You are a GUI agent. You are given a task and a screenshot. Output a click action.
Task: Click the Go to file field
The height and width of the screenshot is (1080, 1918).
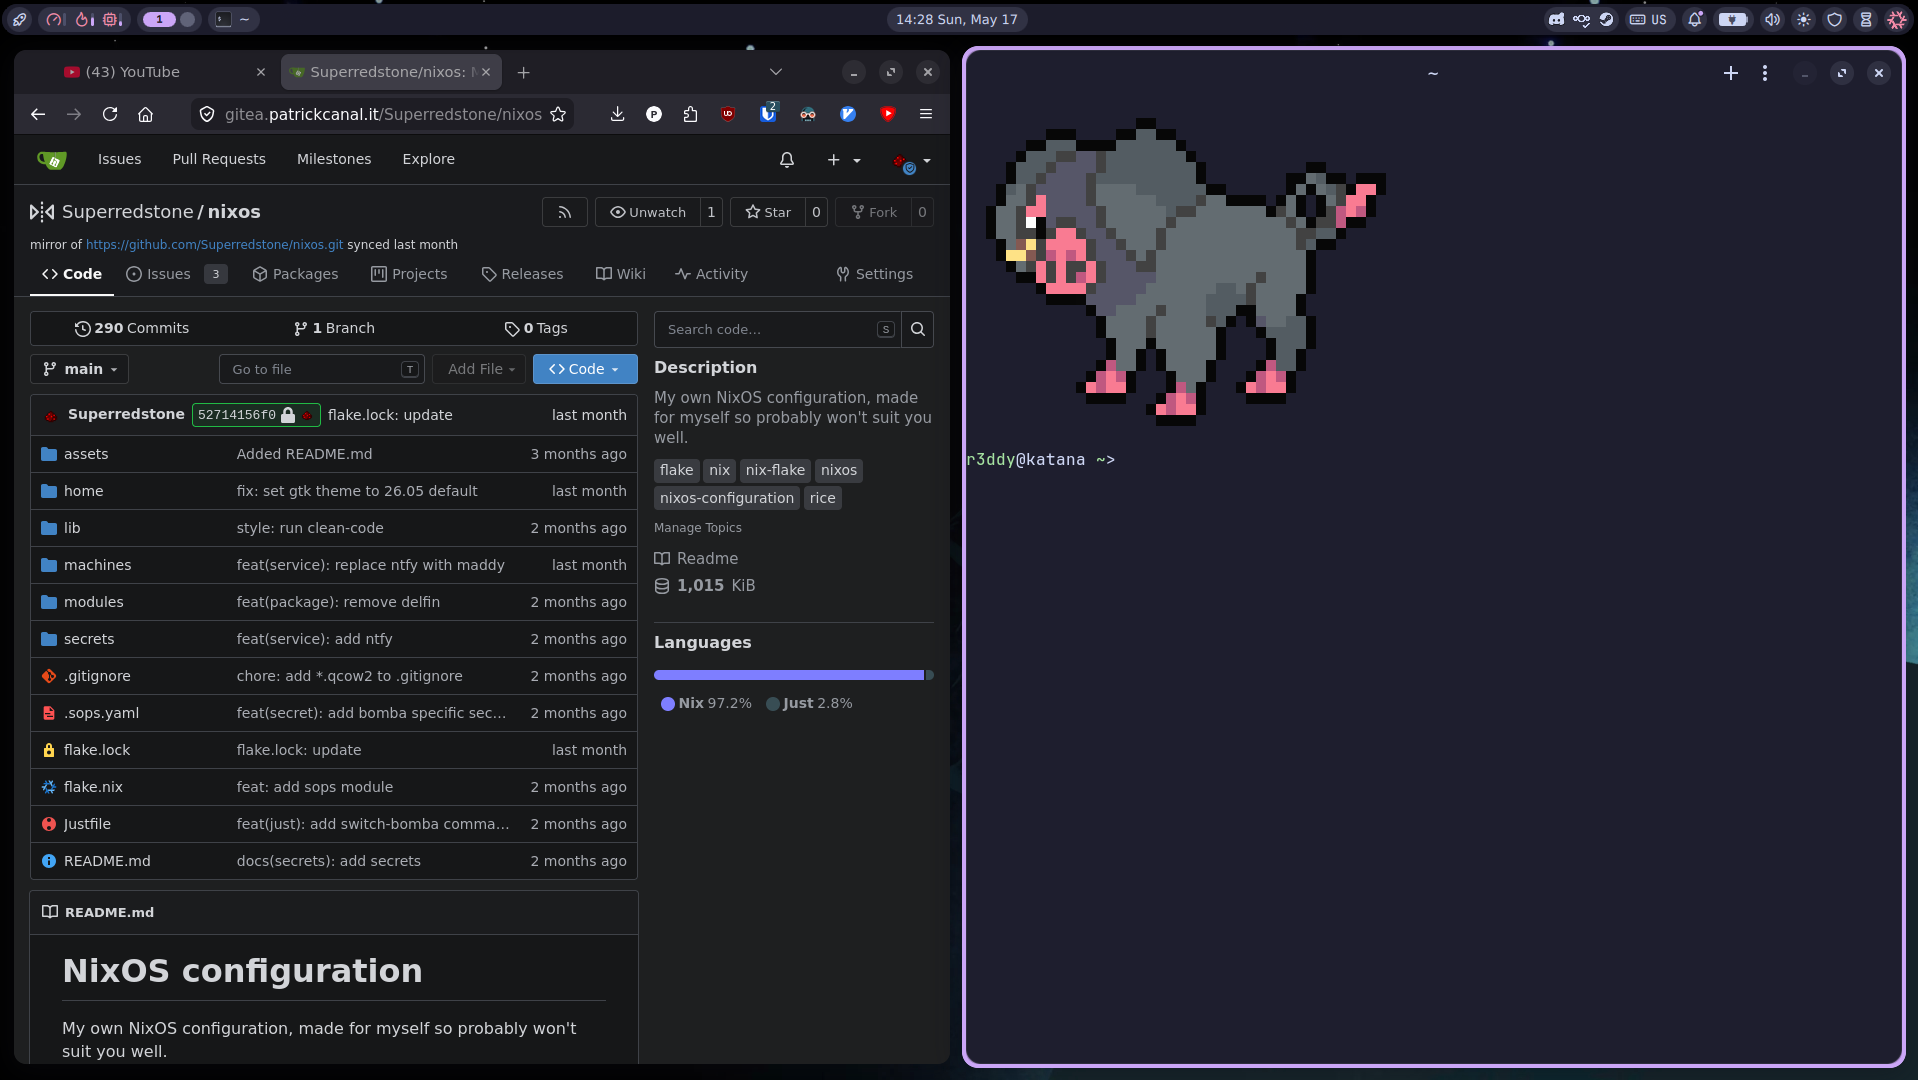pyautogui.click(x=321, y=369)
